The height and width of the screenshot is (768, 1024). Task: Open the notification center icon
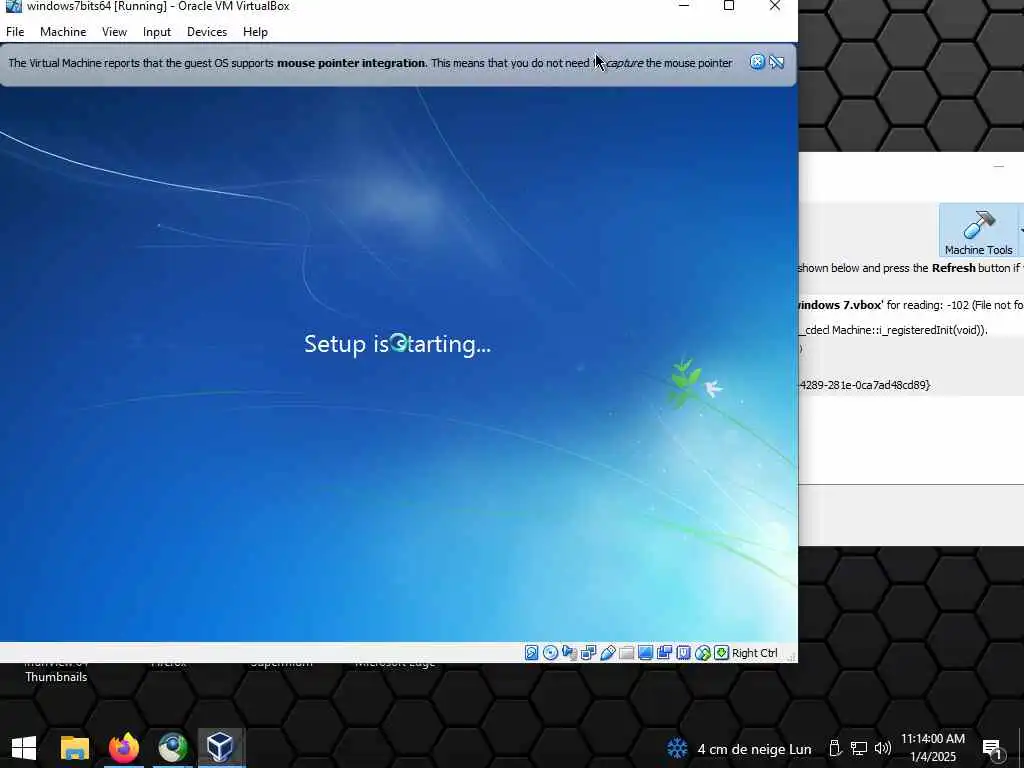click(993, 749)
